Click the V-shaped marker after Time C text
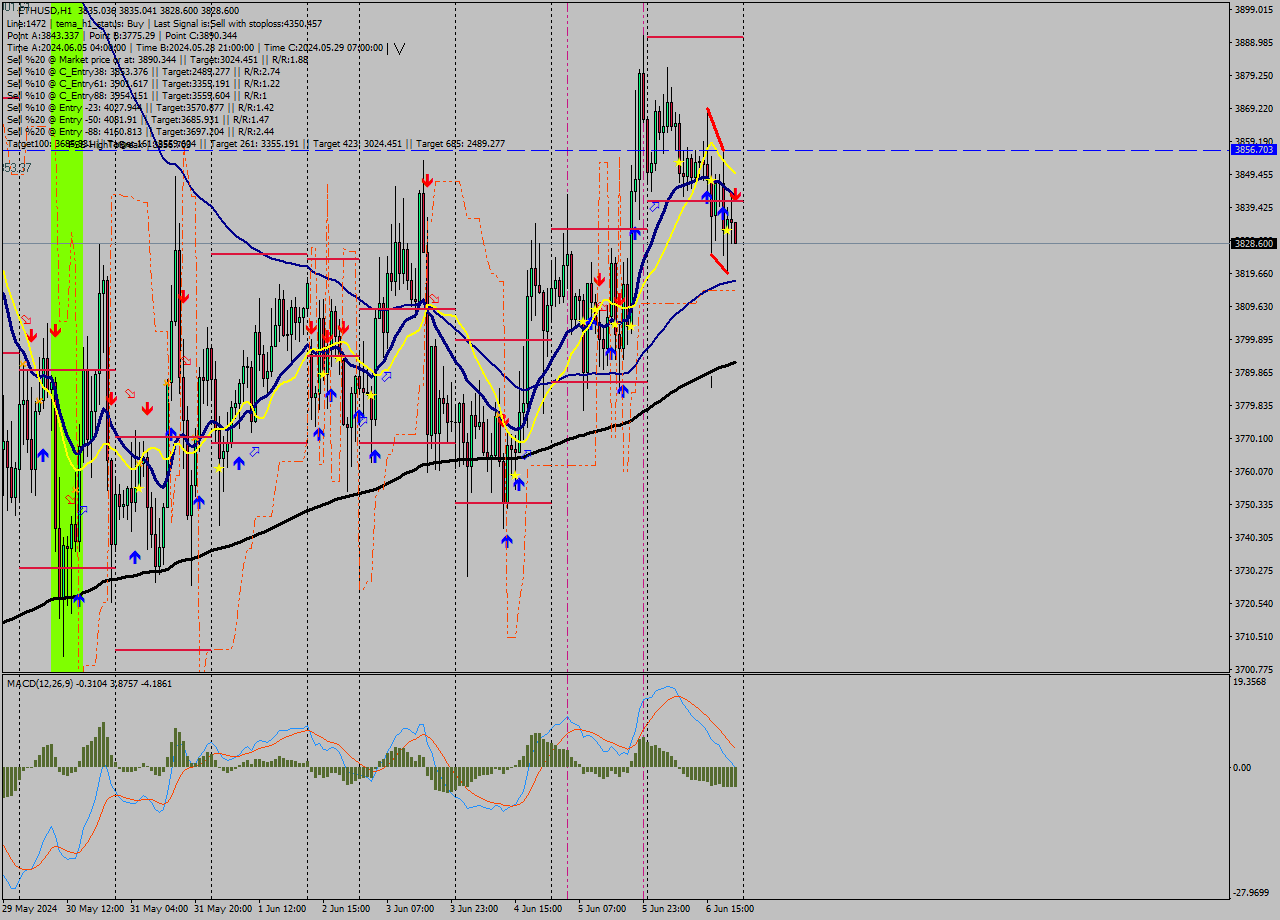The width and height of the screenshot is (1280, 920). (x=400, y=48)
